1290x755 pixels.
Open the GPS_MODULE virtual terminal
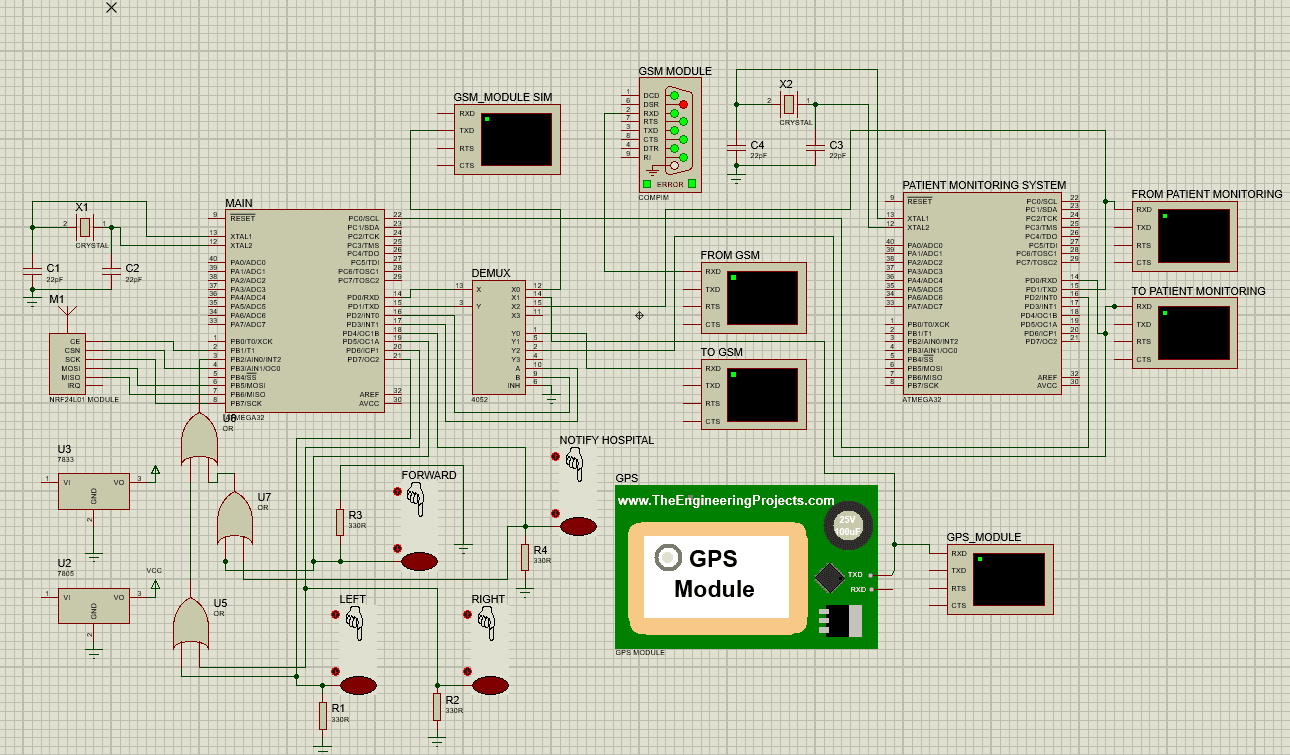click(x=1000, y=579)
